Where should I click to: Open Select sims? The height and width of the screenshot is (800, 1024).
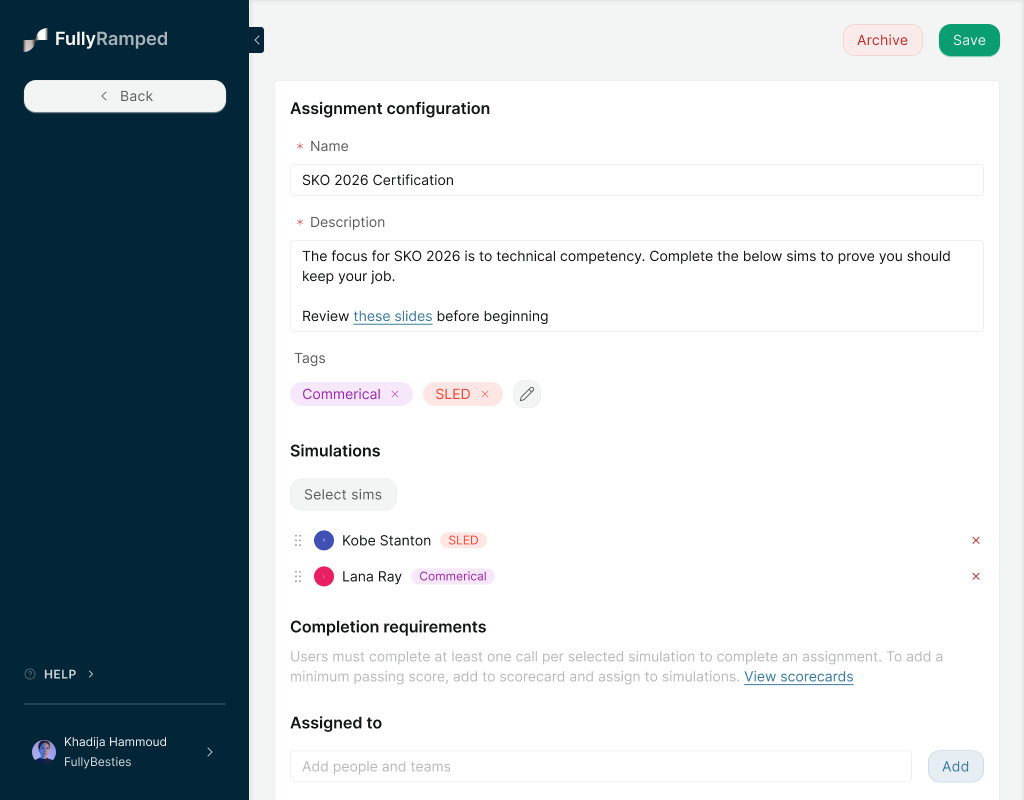[x=343, y=494]
